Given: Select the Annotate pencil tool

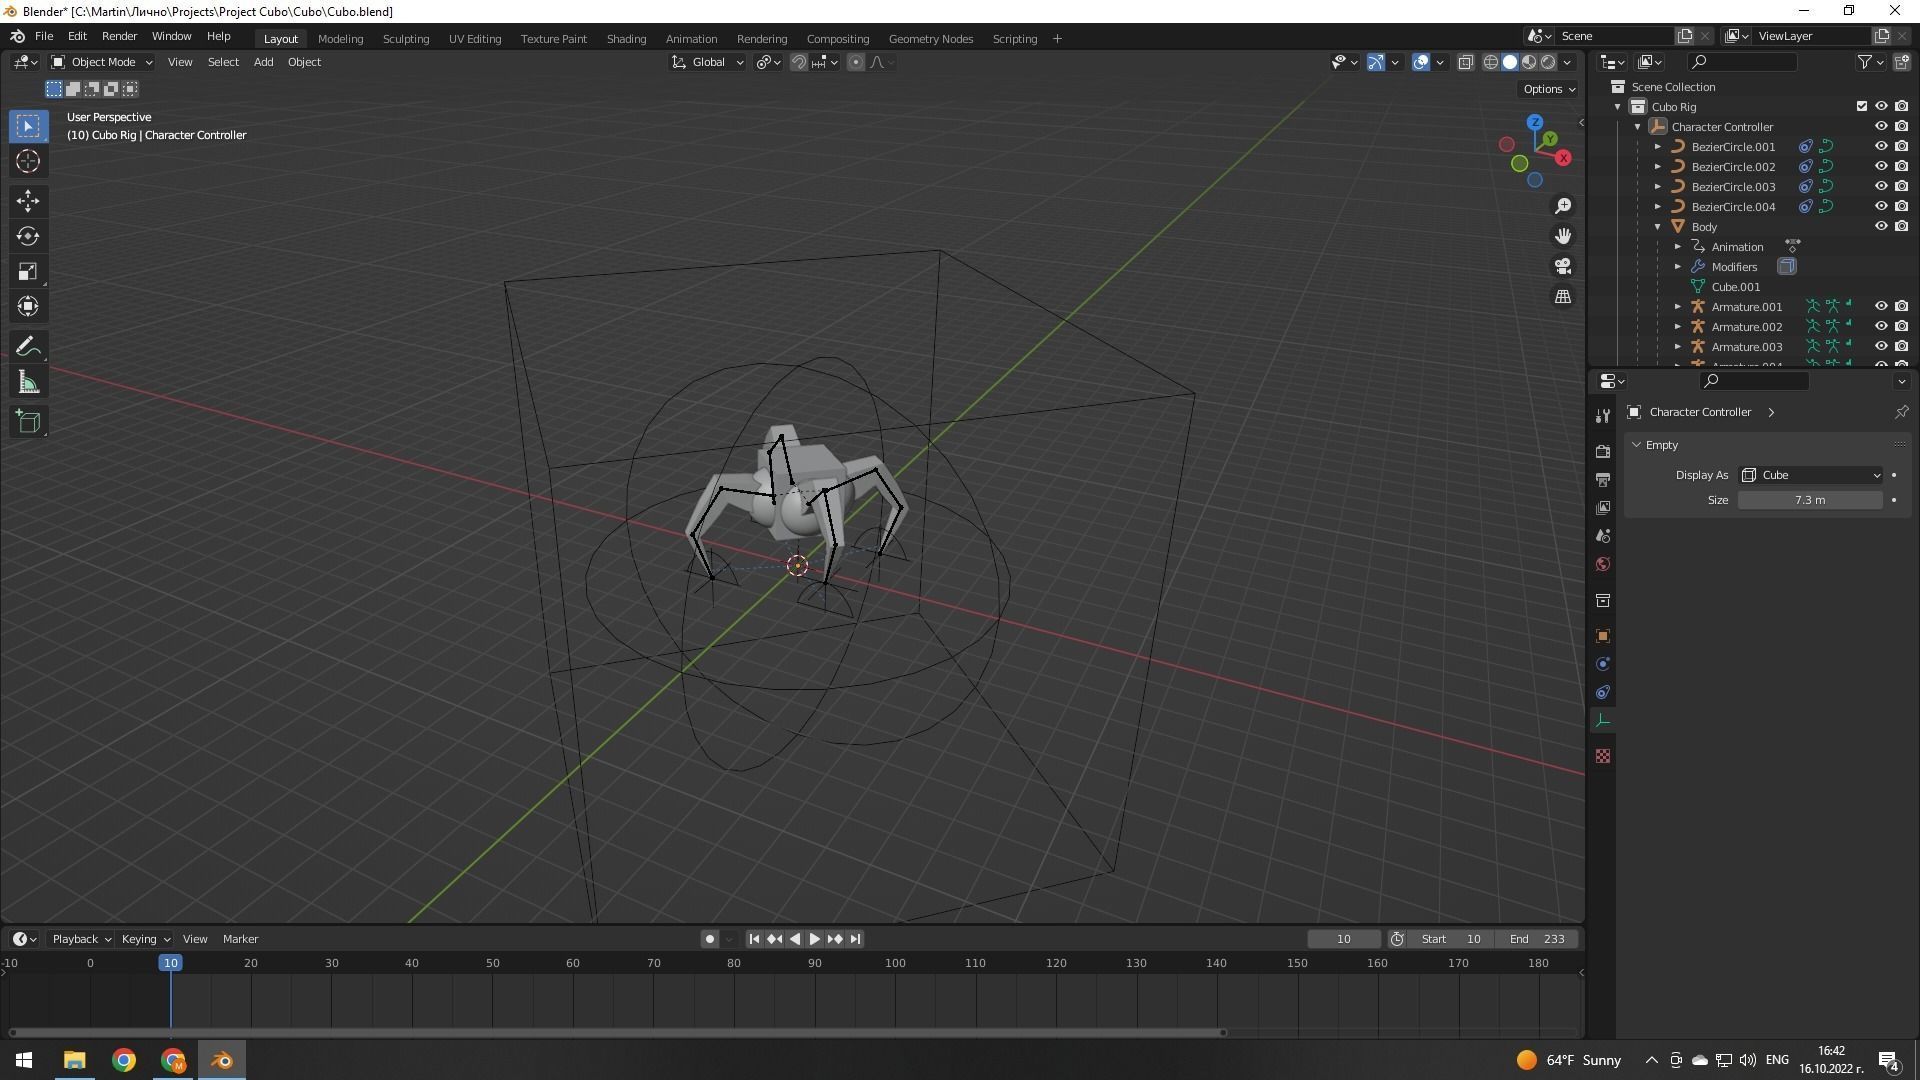Looking at the screenshot, I should coord(28,347).
